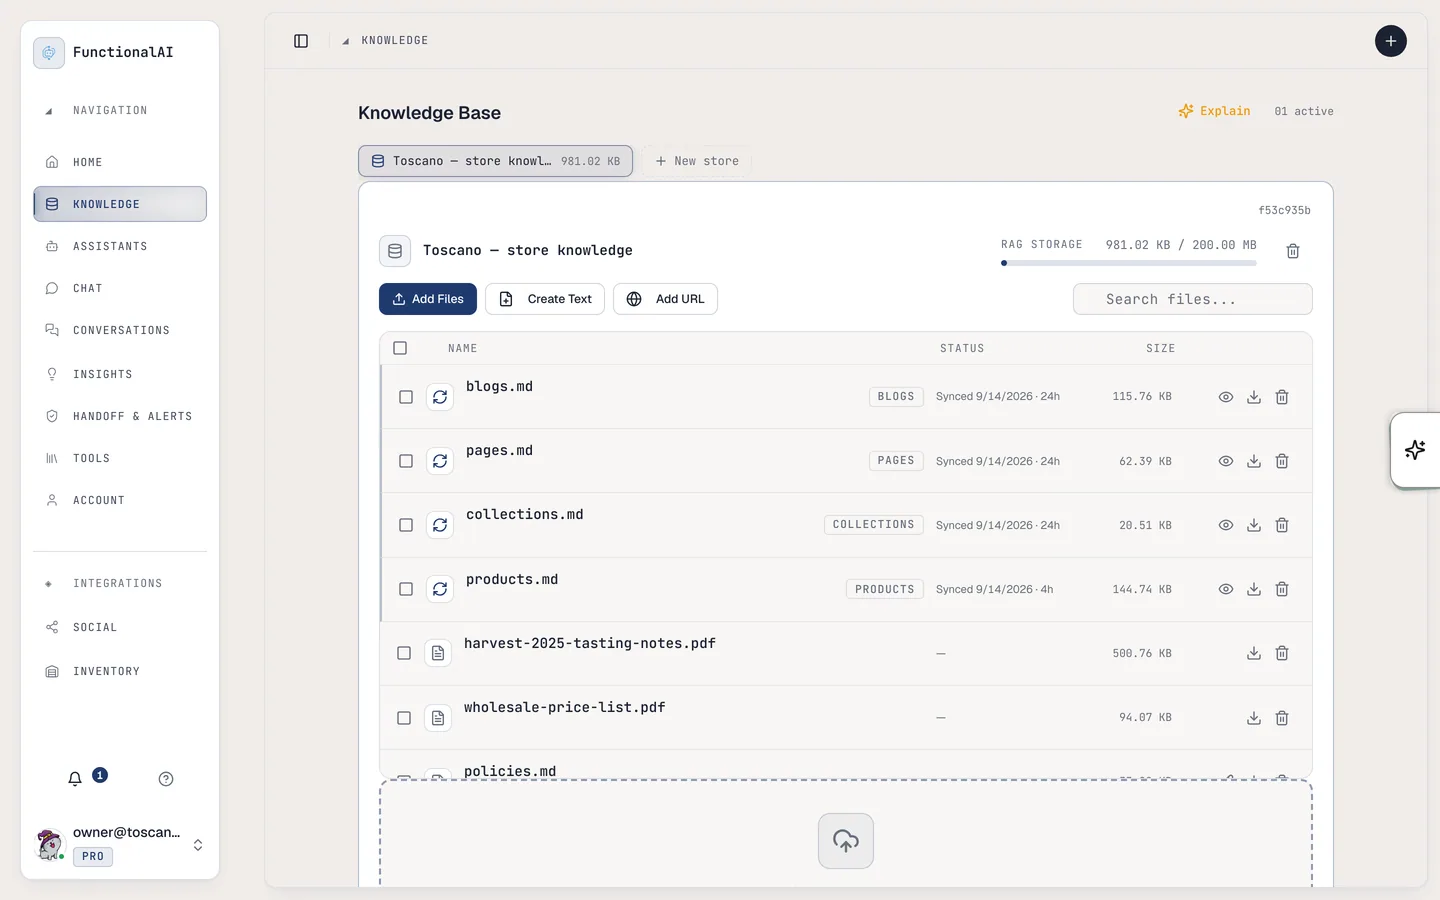
Task: Click the PRO plan badge
Action: (93, 856)
